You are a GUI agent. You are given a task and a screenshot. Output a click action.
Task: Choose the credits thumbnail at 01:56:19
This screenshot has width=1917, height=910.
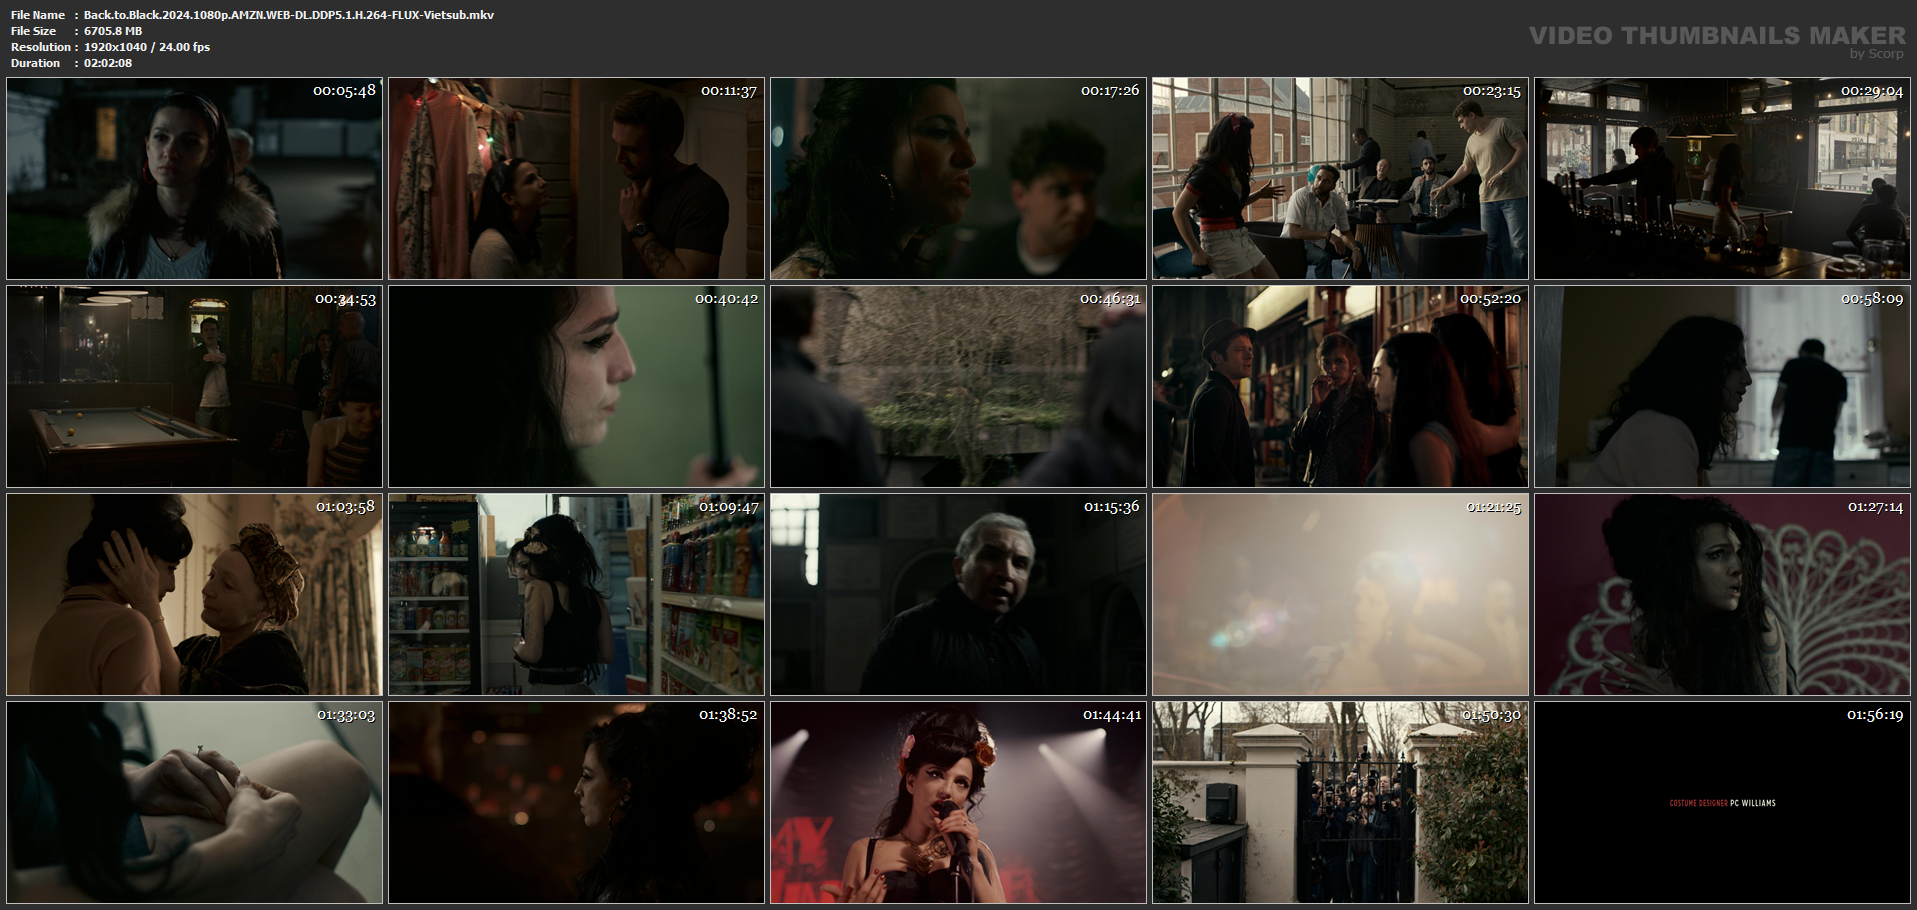click(x=1722, y=802)
